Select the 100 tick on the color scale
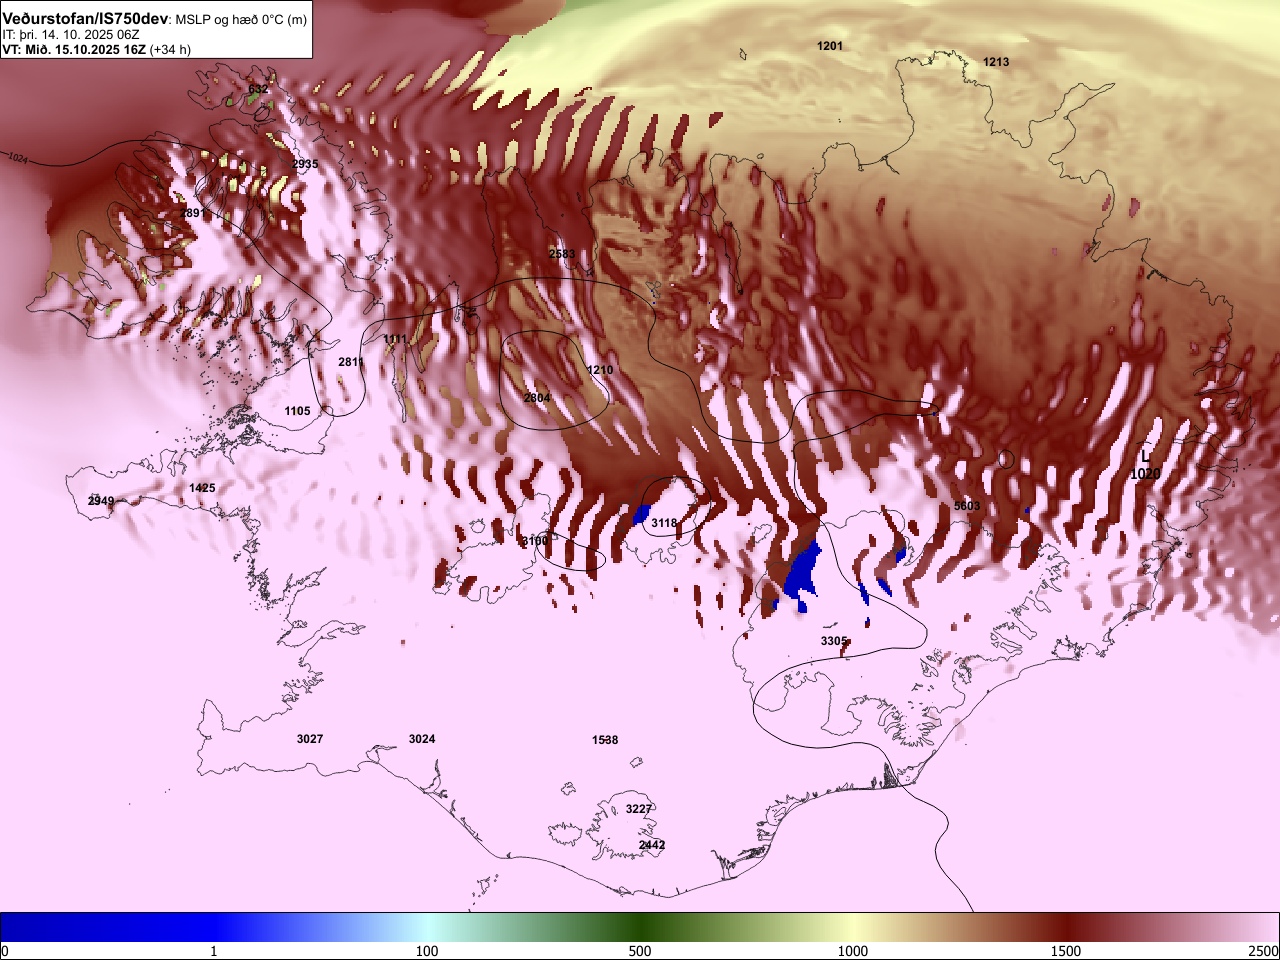The width and height of the screenshot is (1280, 960). tap(427, 951)
